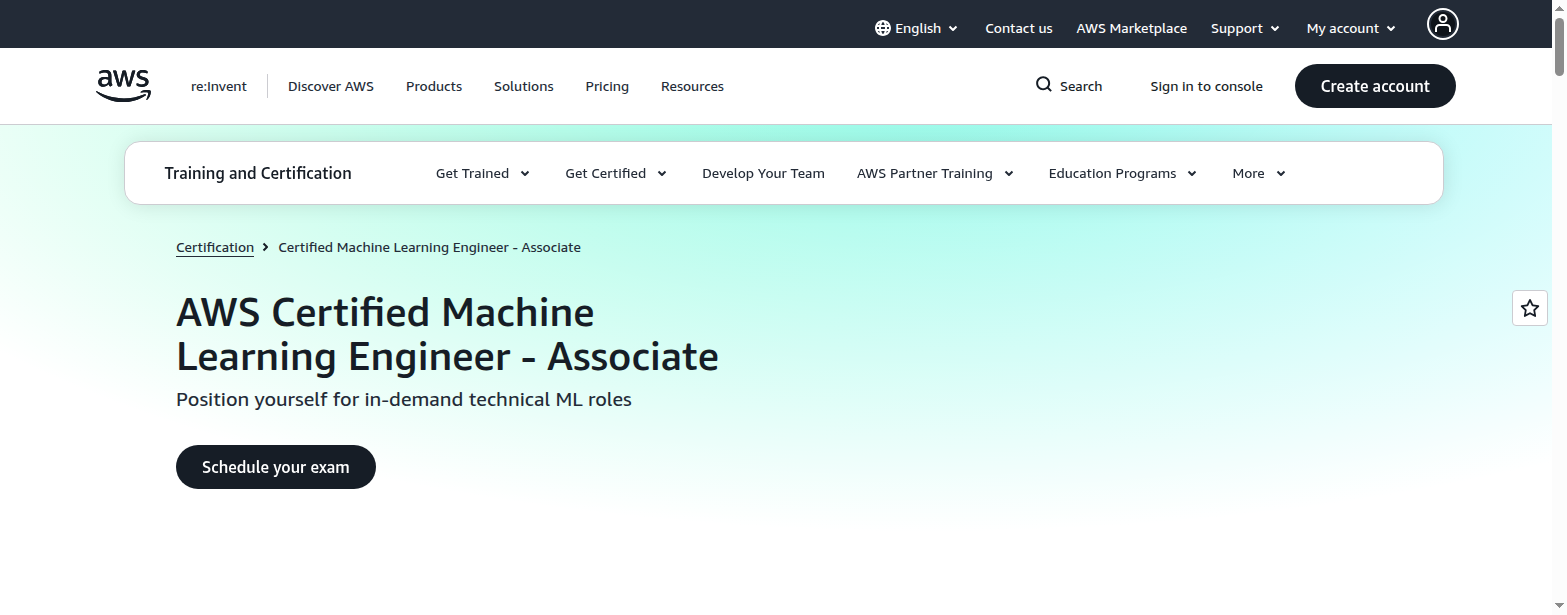The image size is (1567, 615).
Task: Expand the More menu
Action: click(1259, 173)
